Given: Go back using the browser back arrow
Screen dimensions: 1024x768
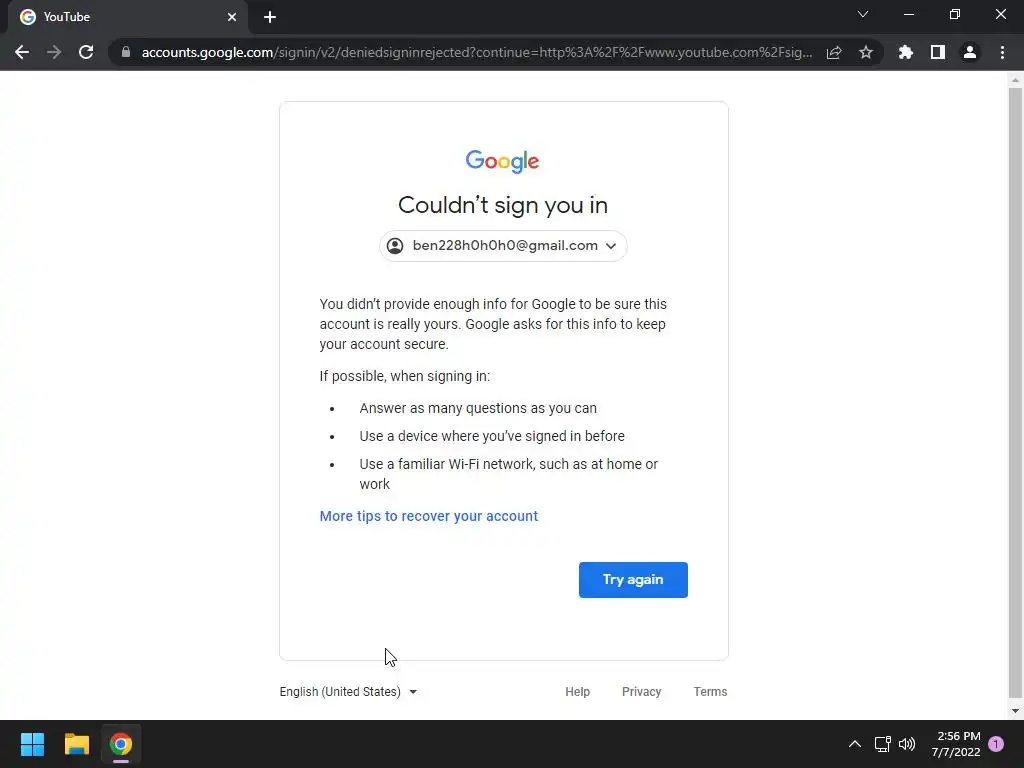Looking at the screenshot, I should 22,52.
